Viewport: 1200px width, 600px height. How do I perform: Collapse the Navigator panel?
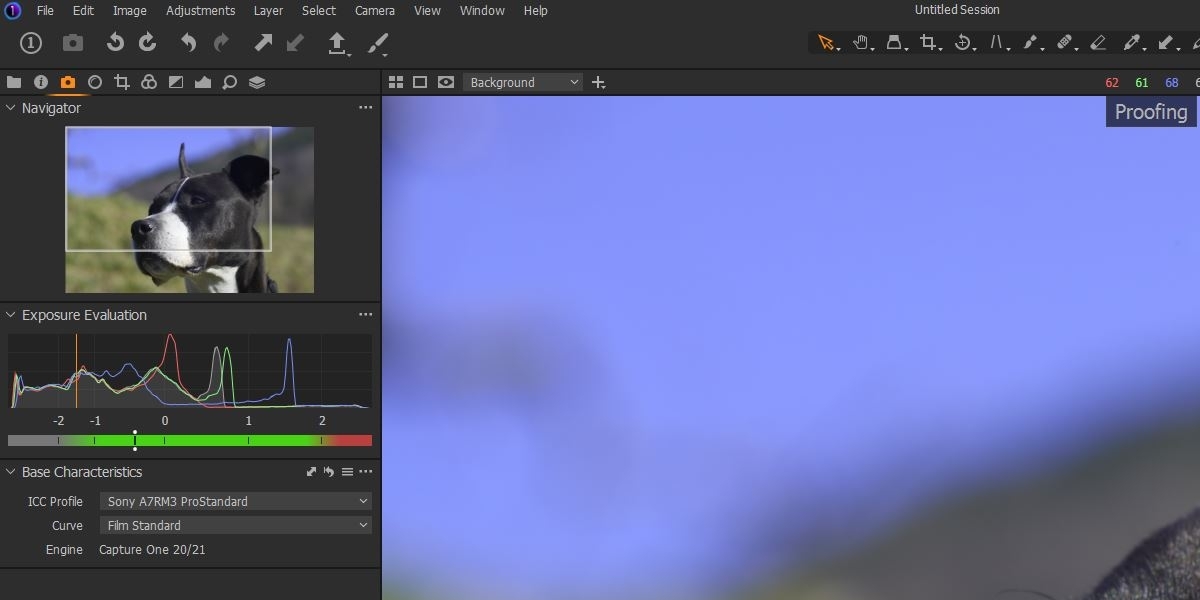click(x=11, y=108)
